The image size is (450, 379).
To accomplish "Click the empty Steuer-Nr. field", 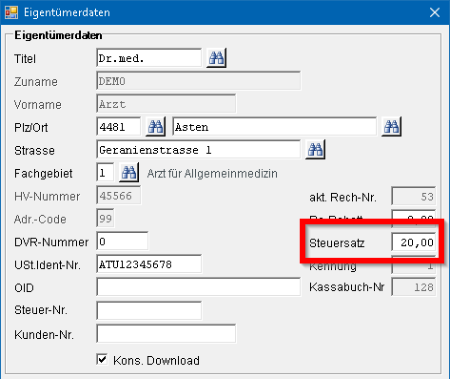I will (149, 311).
